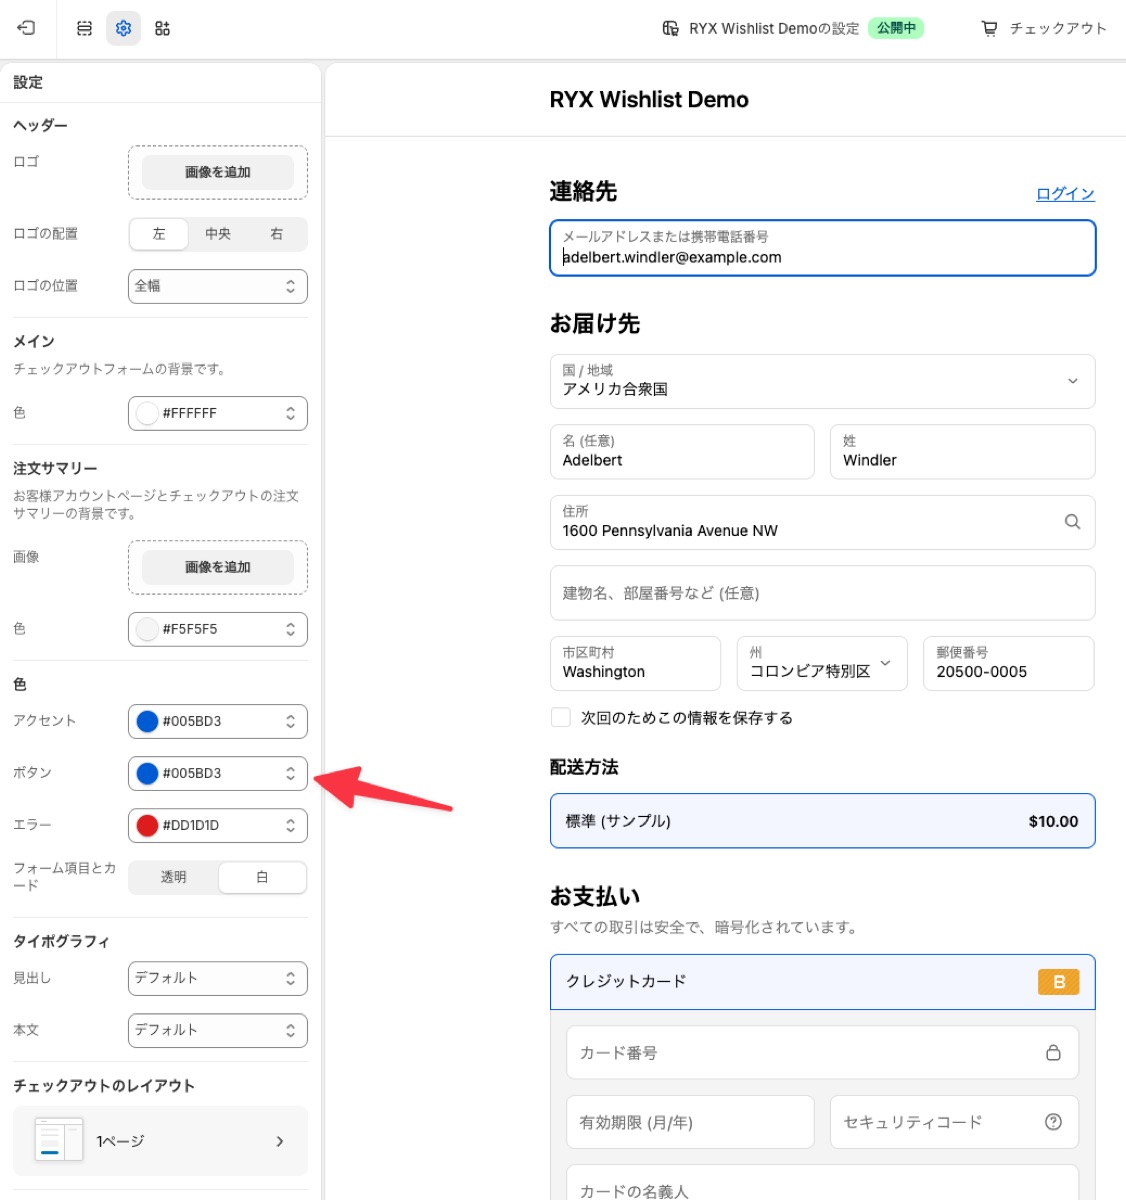Open the アクセント color dropdown
The width and height of the screenshot is (1126, 1200).
pos(218,721)
